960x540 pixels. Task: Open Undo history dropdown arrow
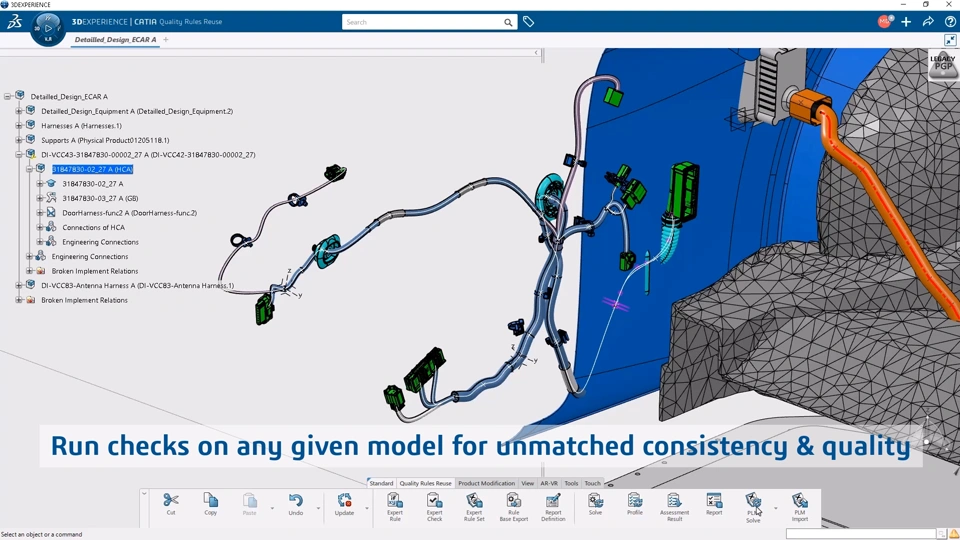pyautogui.click(x=318, y=508)
